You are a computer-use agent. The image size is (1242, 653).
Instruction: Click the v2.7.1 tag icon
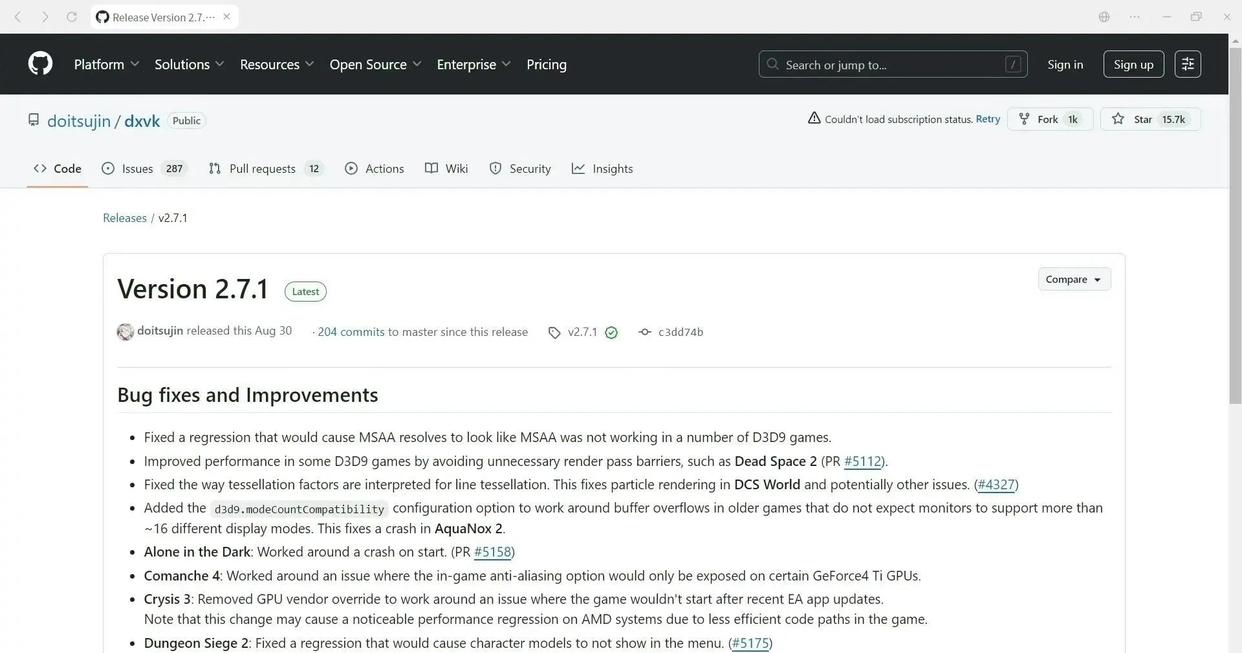tap(554, 332)
